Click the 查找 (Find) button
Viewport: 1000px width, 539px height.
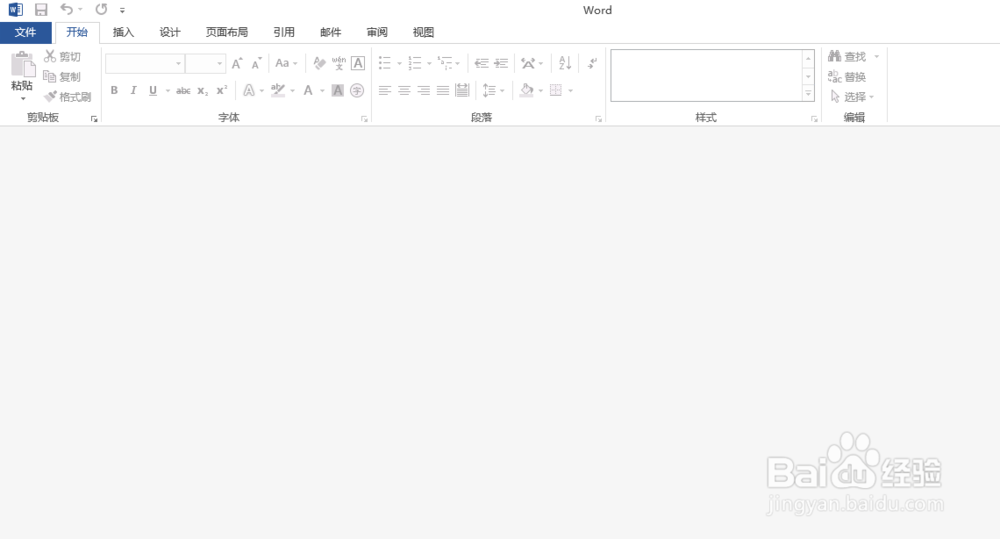click(847, 57)
